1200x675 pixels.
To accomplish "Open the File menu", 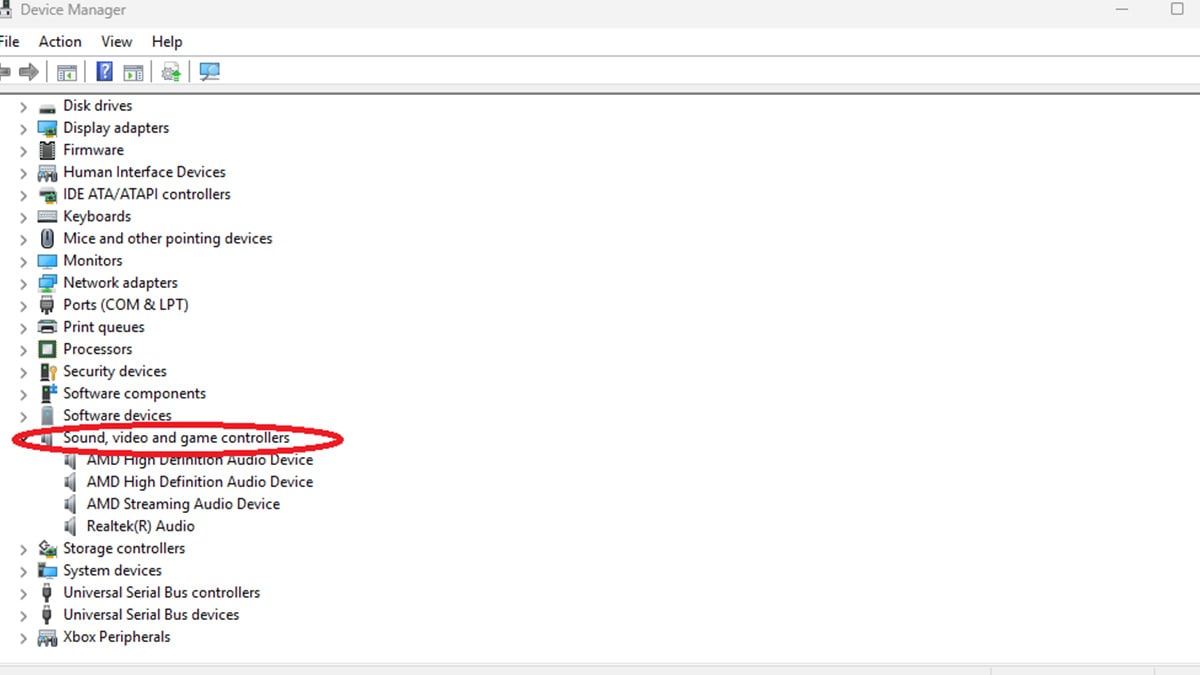I will pyautogui.click(x=9, y=41).
